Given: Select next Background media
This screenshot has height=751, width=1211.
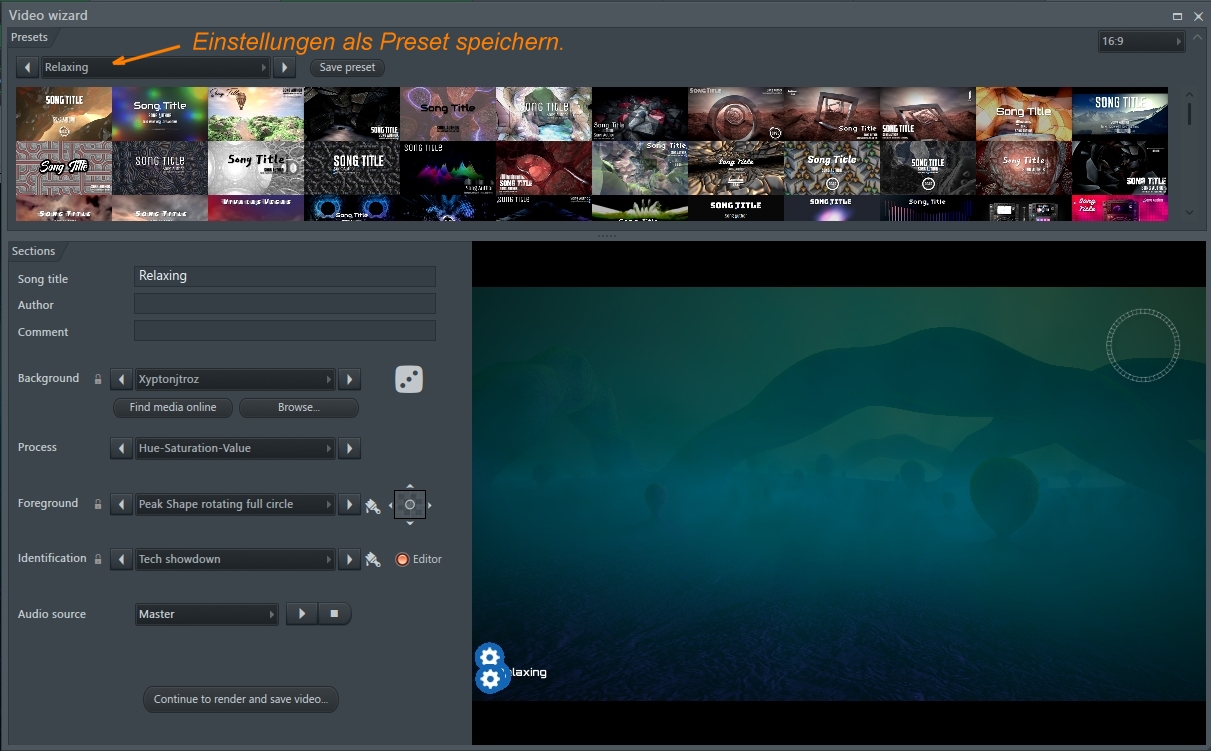Looking at the screenshot, I should [349, 380].
